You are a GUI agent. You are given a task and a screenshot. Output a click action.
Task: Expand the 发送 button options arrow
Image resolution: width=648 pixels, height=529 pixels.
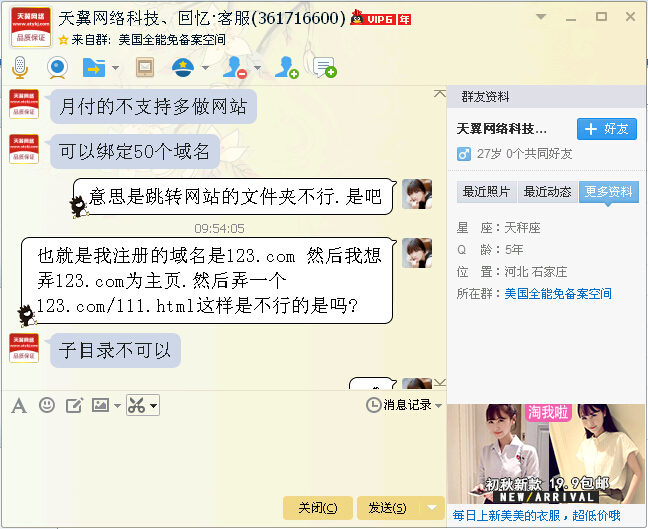point(432,508)
